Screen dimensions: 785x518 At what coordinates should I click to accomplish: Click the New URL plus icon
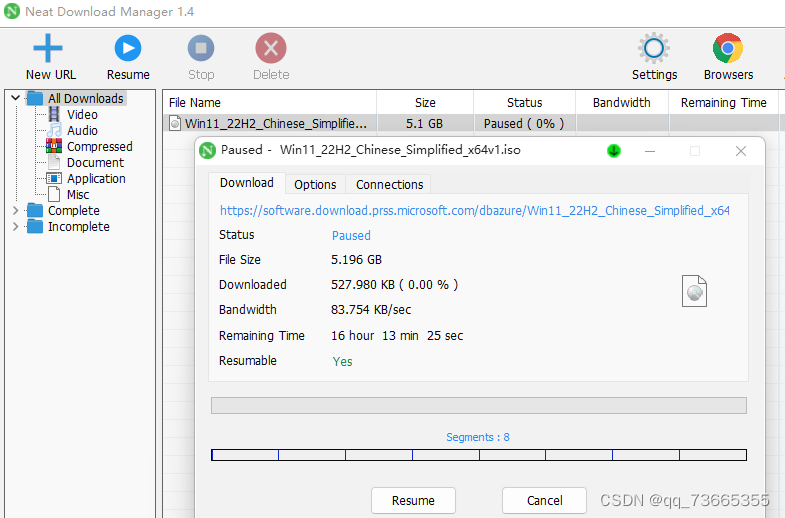tap(48, 48)
